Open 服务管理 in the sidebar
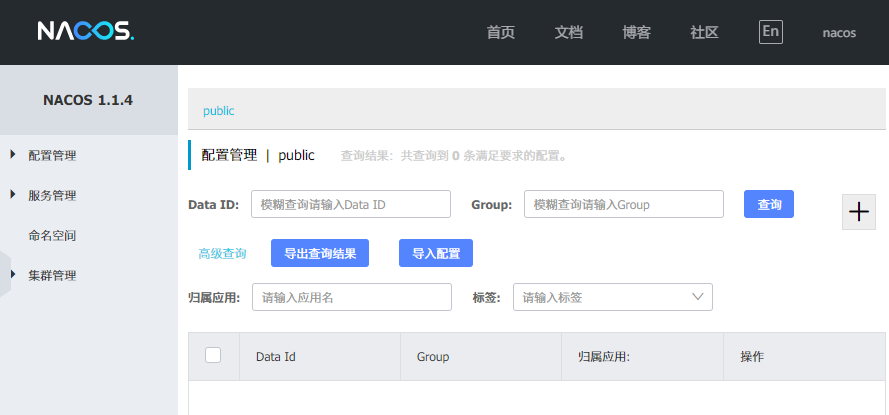889x415 pixels. [x=52, y=196]
